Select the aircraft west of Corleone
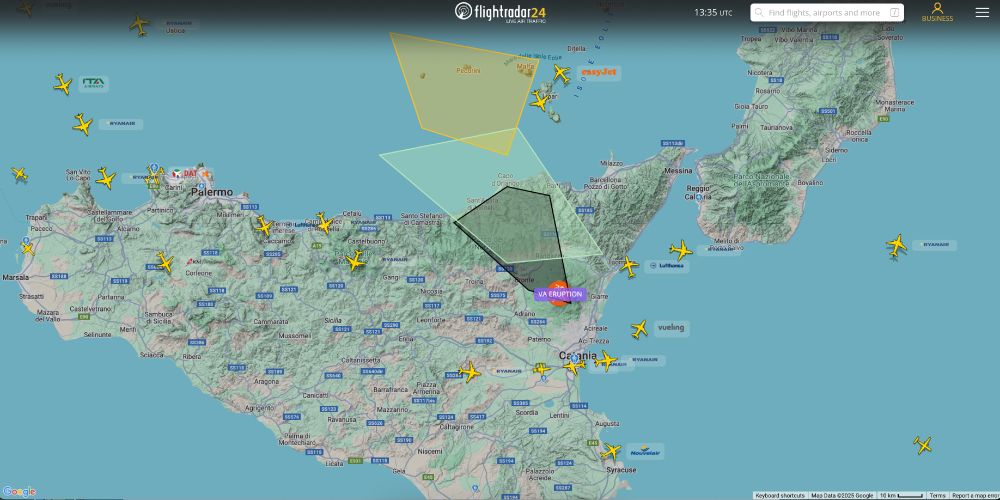The width and height of the screenshot is (1000, 500). pos(165,262)
